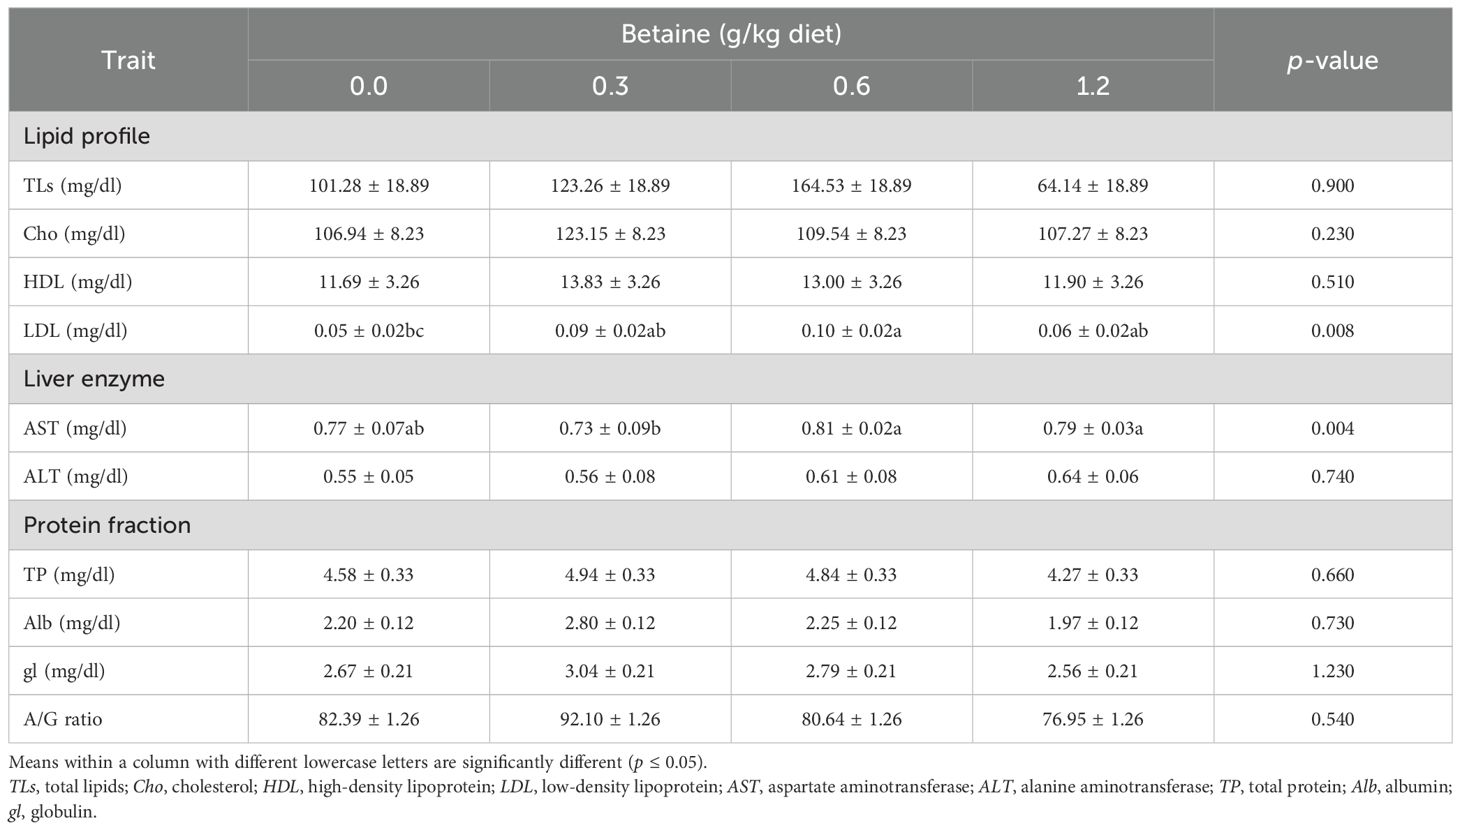Select the TLs (mg/dl) row label

73,185
